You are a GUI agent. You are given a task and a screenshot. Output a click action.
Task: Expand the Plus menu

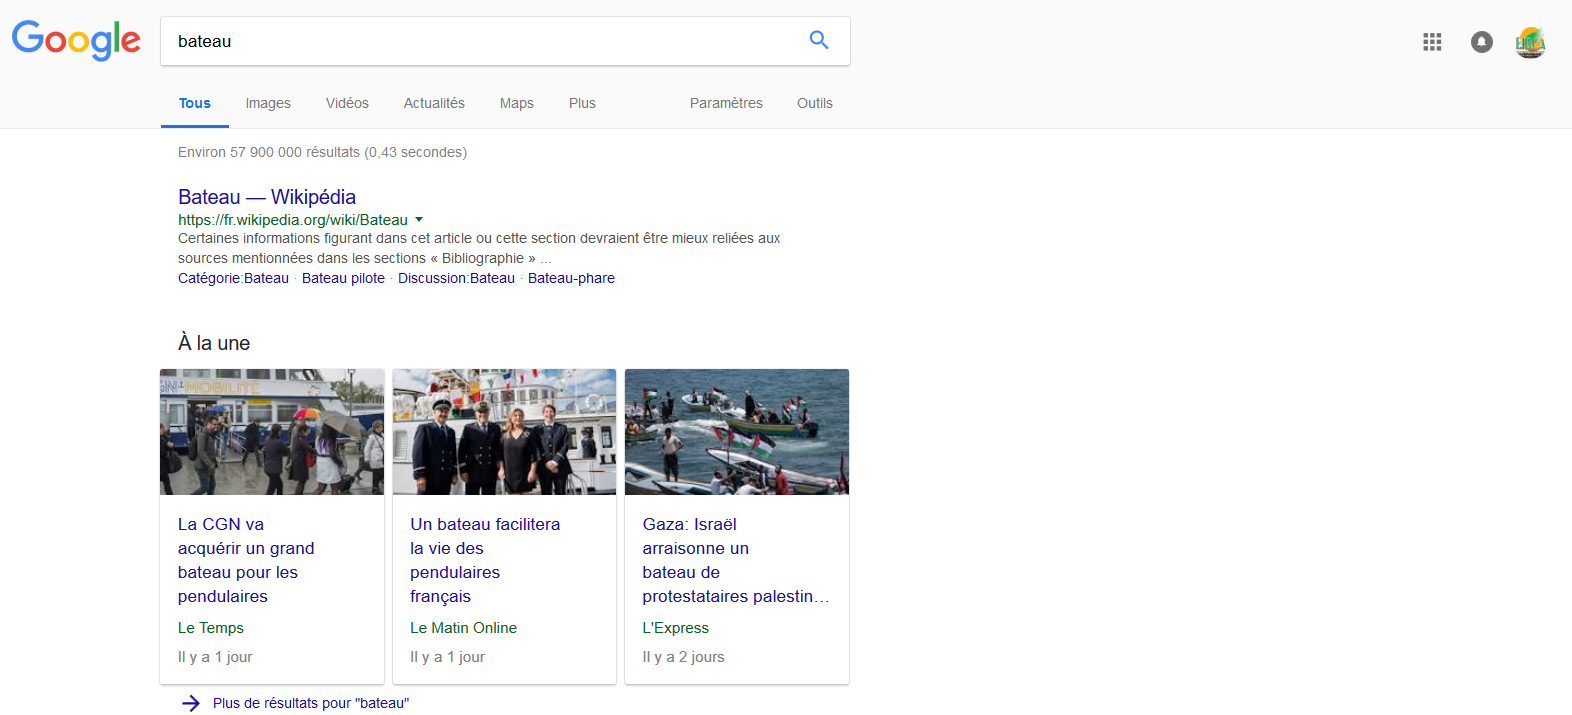pyautogui.click(x=582, y=103)
